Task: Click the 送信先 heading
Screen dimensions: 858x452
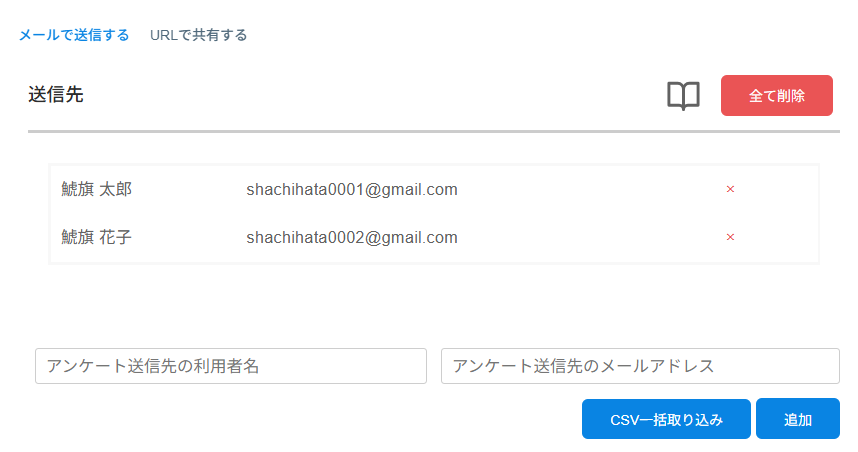Action: [56, 95]
